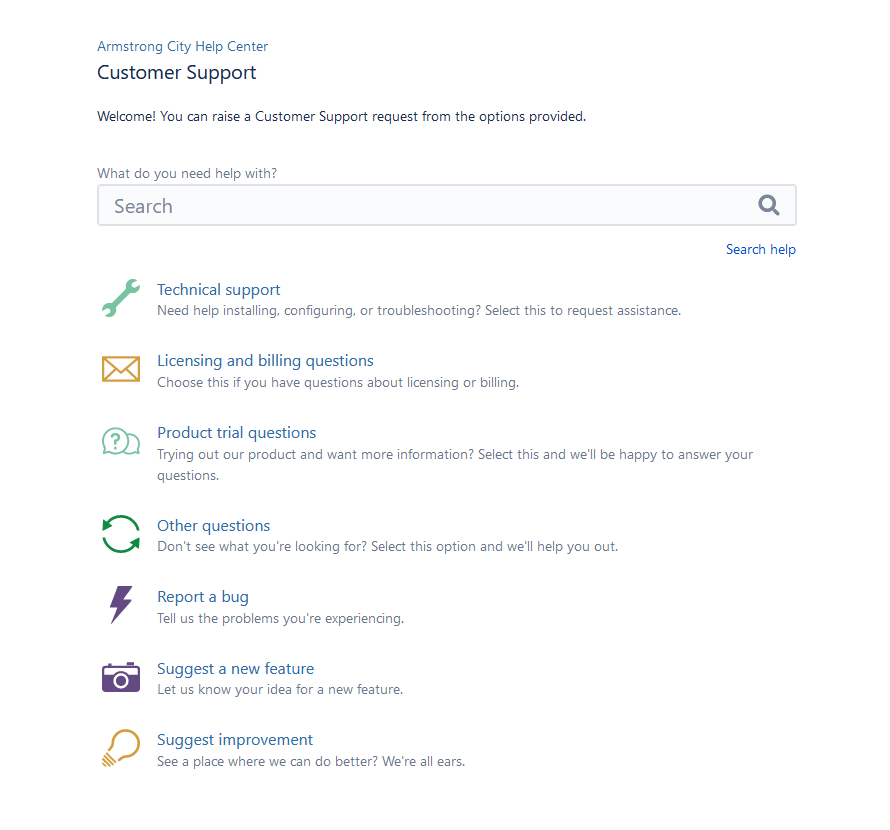The height and width of the screenshot is (830, 890).
Task: Open the Technical support request form
Action: click(219, 289)
